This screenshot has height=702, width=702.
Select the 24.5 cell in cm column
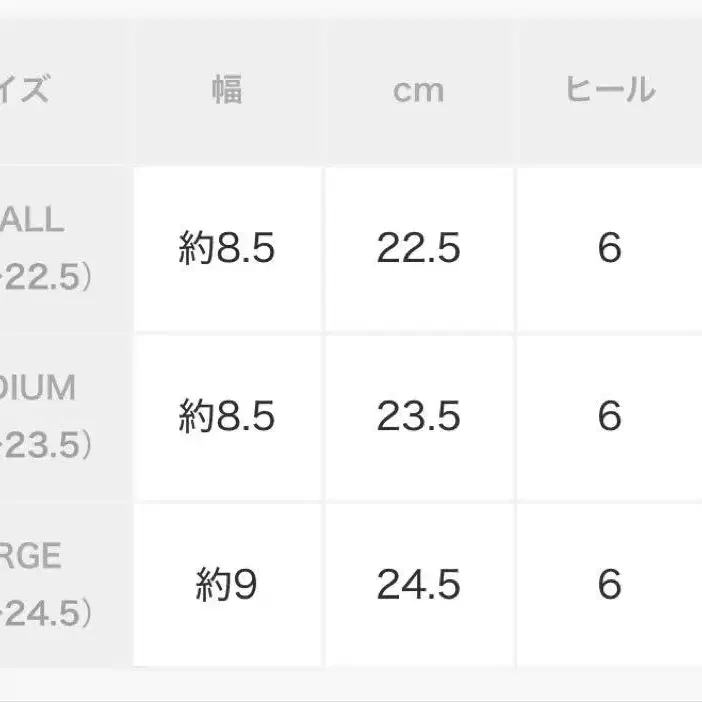tap(418, 585)
